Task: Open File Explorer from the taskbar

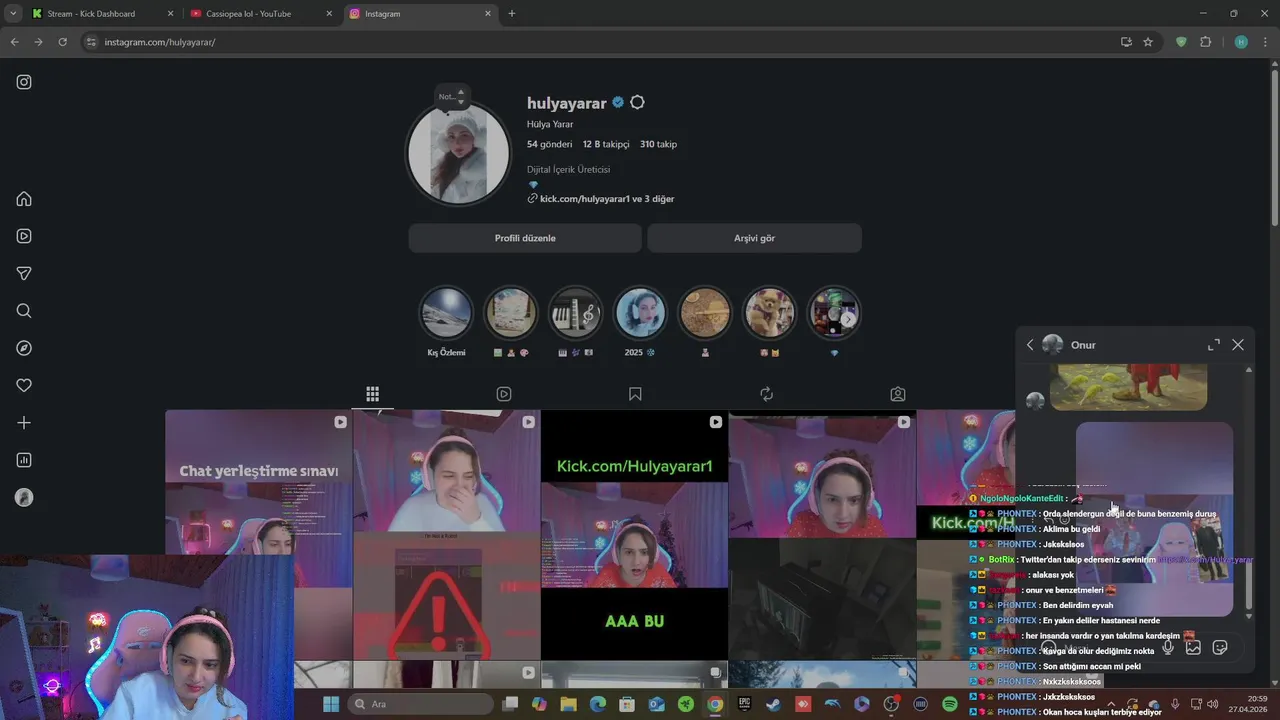Action: click(x=569, y=704)
